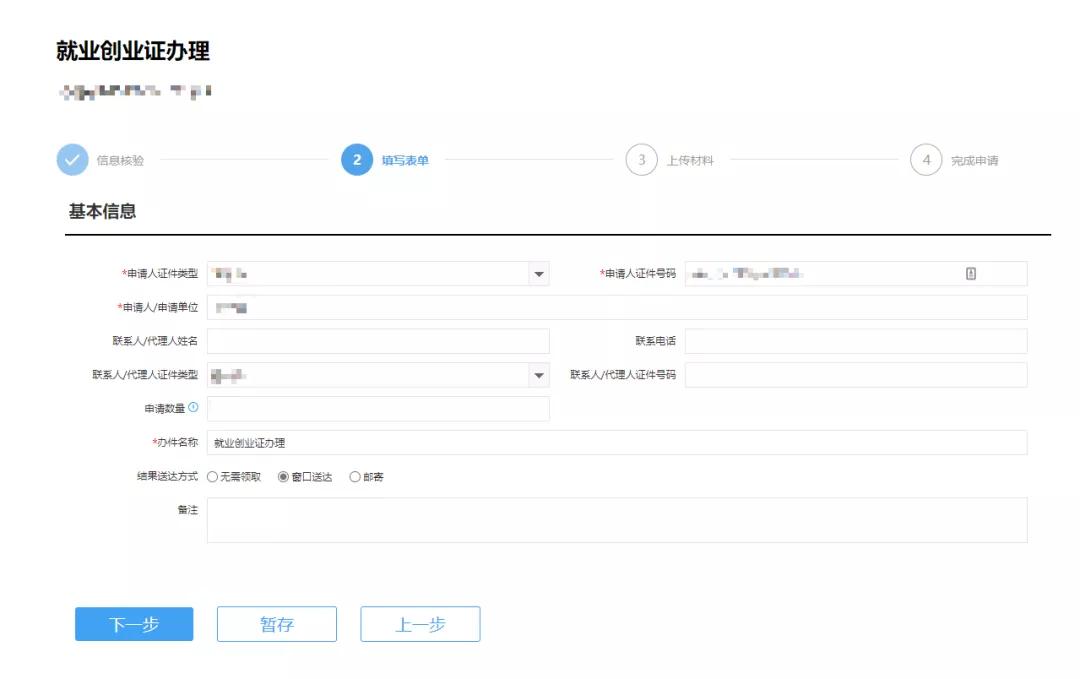Click the completed checkmark icon on 信息核验 step
The height and width of the screenshot is (679, 1080).
pyautogui.click(x=70, y=159)
